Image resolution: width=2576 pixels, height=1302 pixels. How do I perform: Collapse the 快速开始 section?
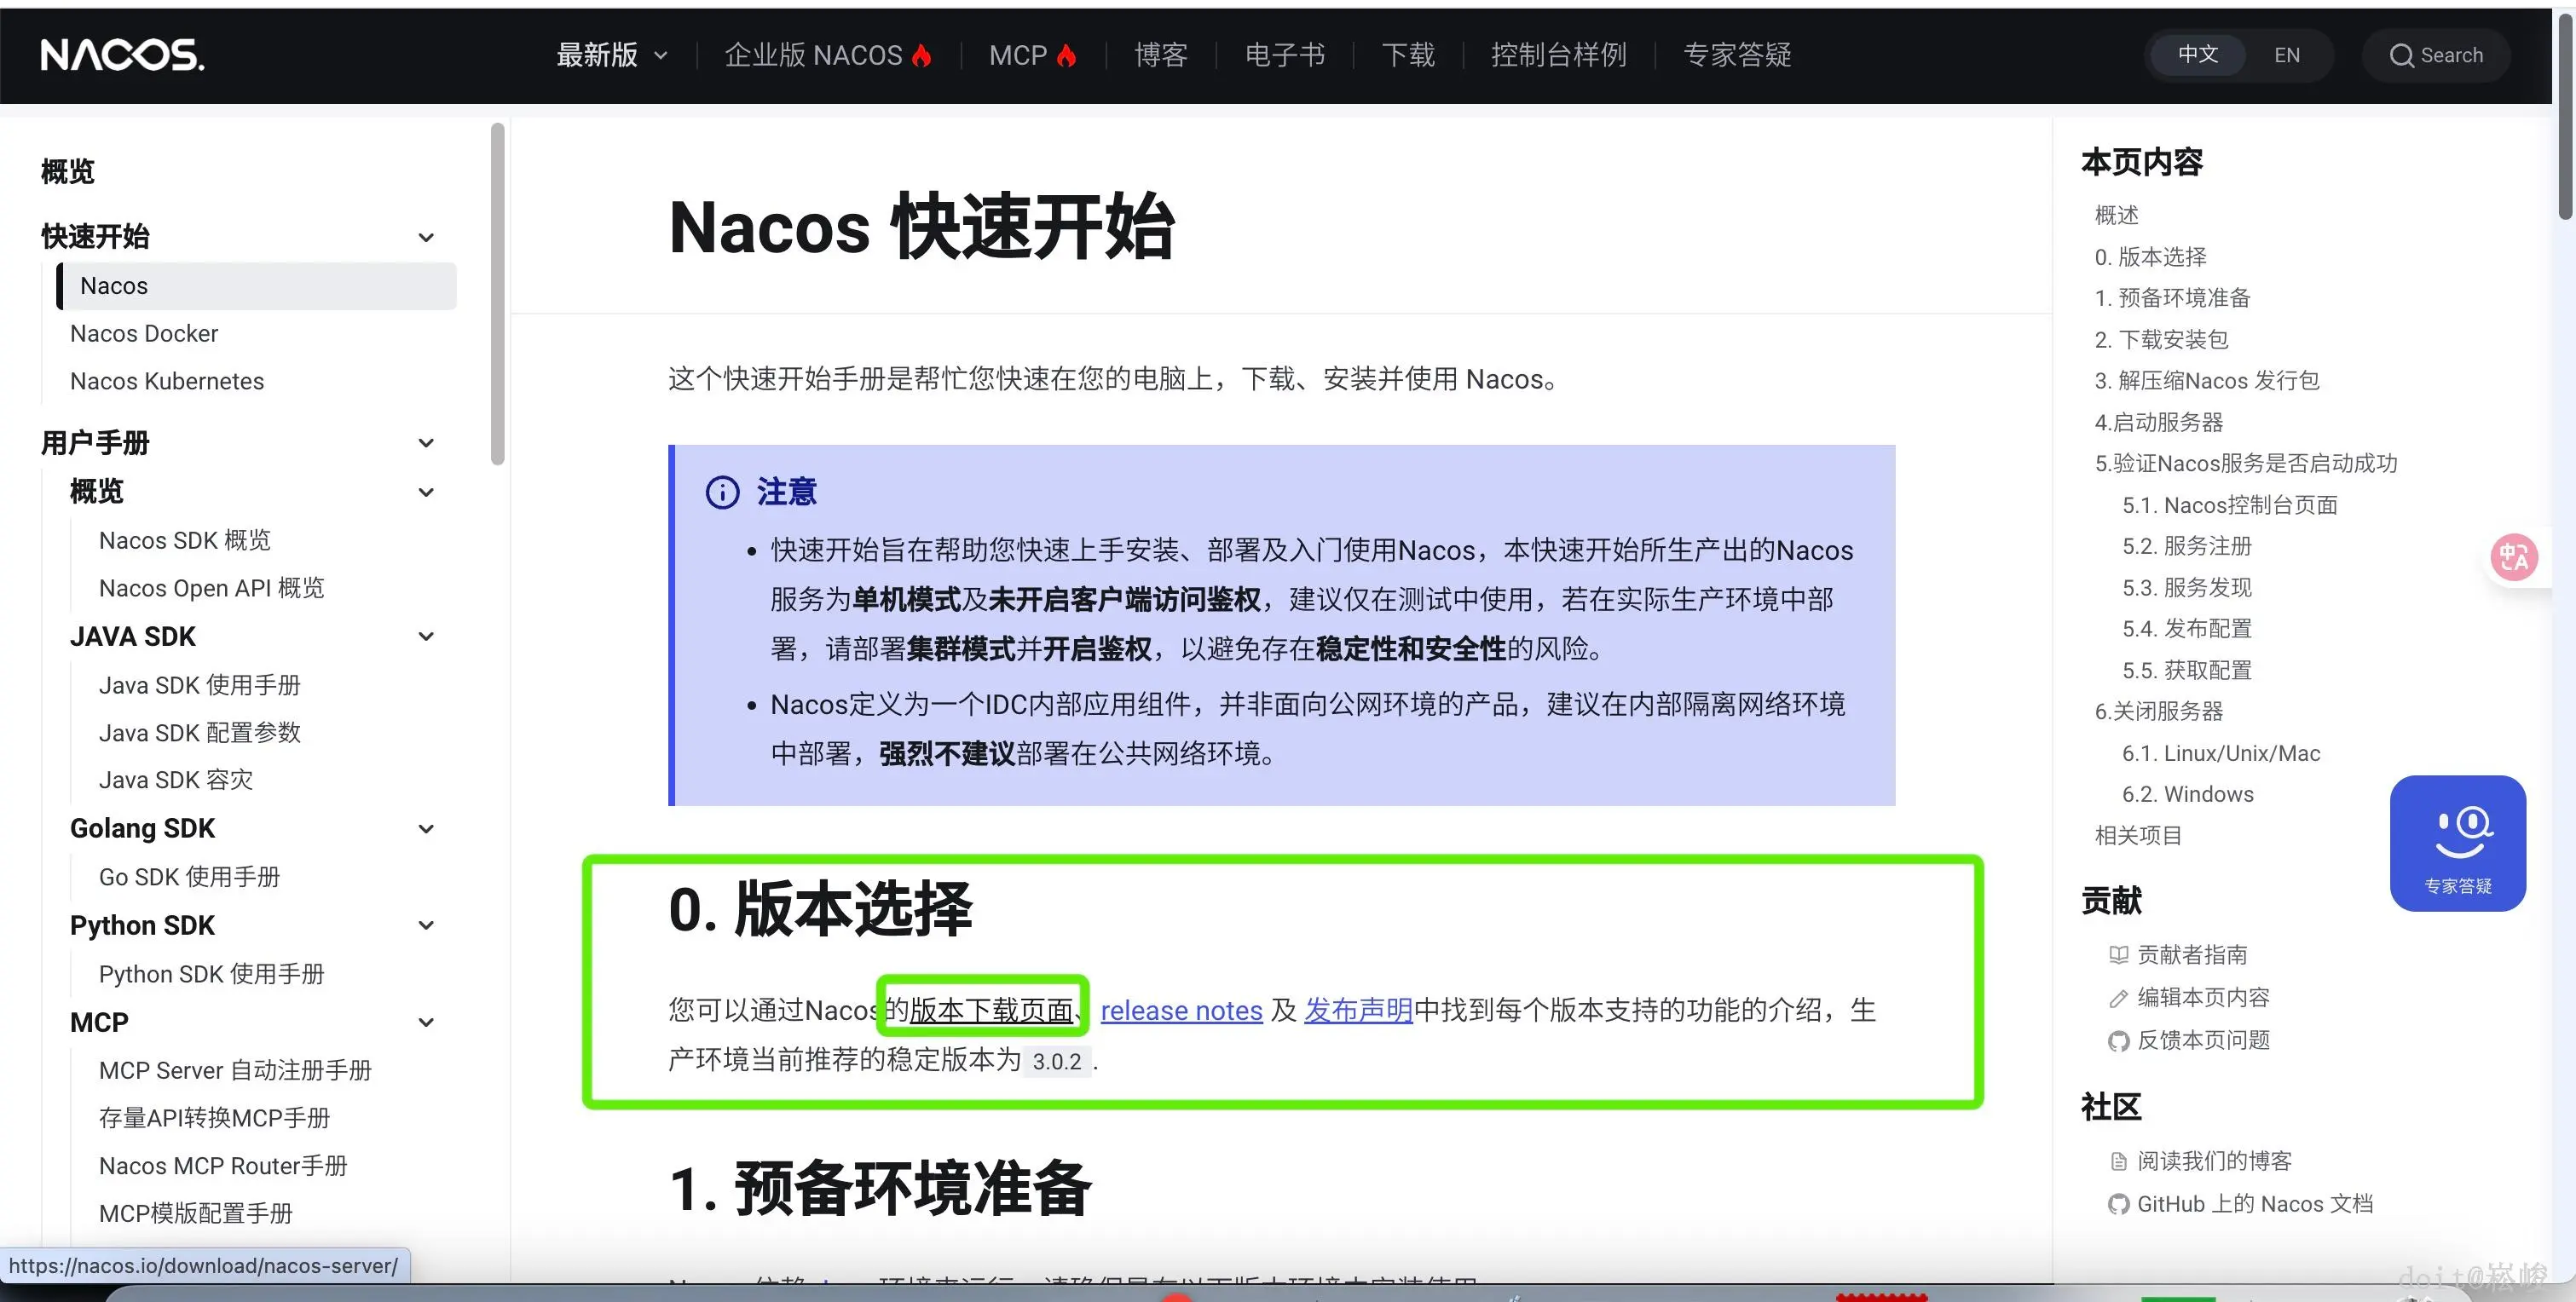click(426, 236)
